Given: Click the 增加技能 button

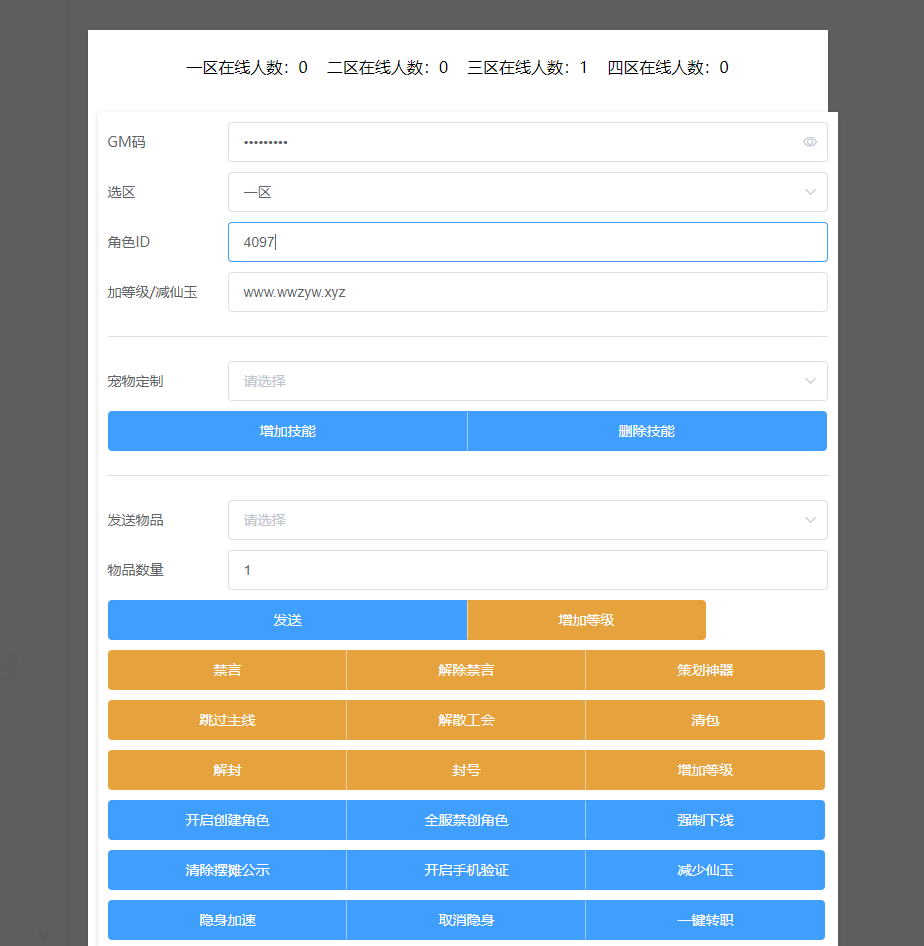Looking at the screenshot, I should pyautogui.click(x=287, y=431).
